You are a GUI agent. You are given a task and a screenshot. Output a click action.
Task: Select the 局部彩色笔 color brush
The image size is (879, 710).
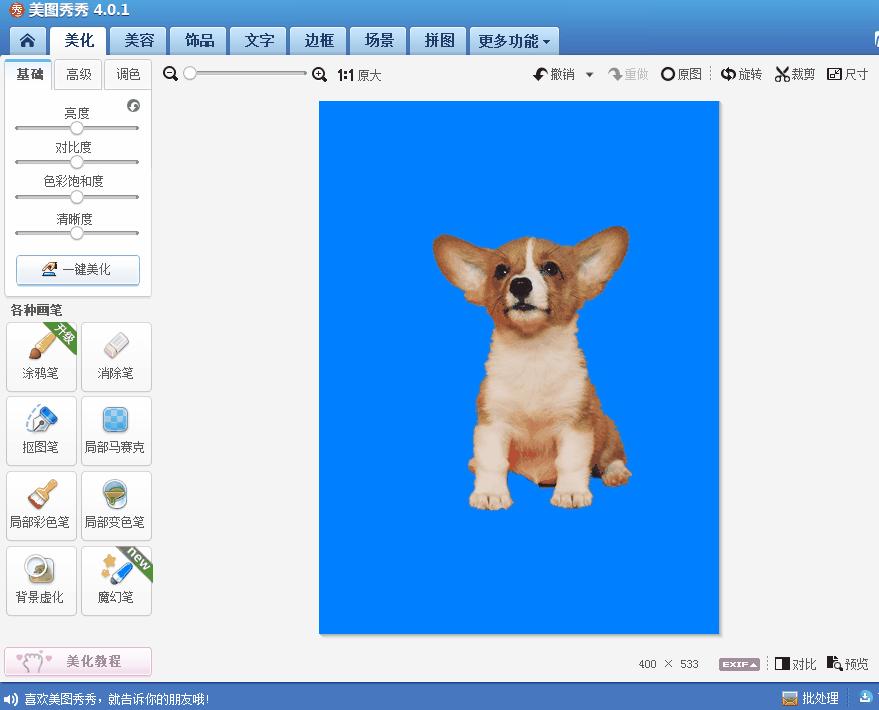(41, 505)
